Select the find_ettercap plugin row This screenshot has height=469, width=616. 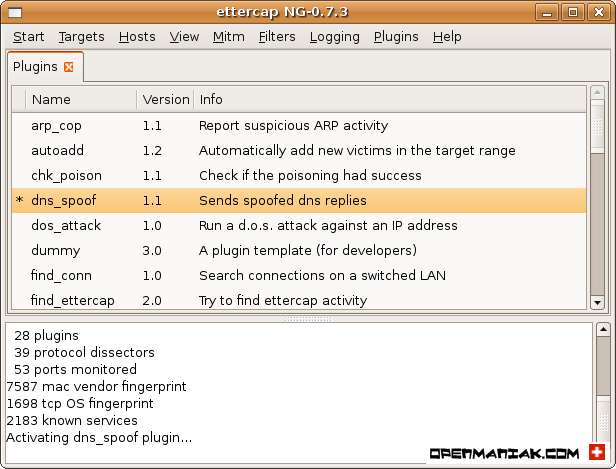pos(299,300)
